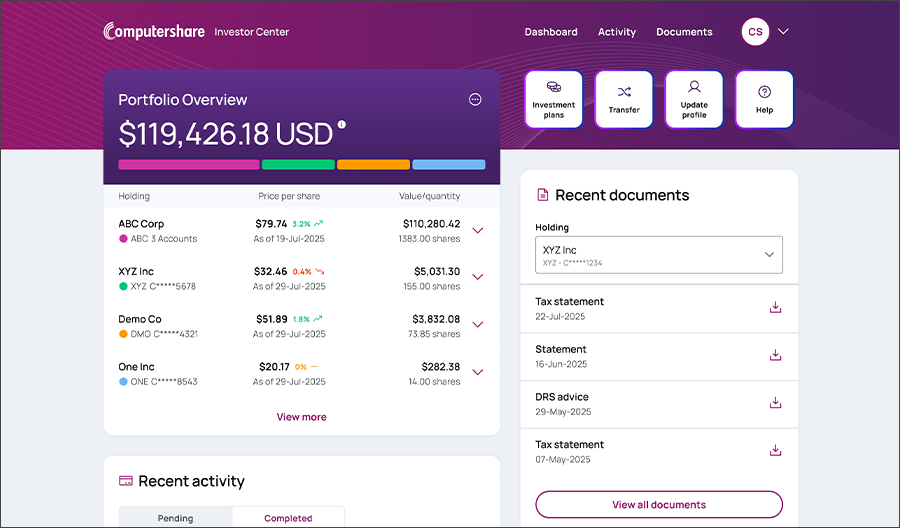
Task: Expand the One Inc holding row
Action: [x=478, y=372]
